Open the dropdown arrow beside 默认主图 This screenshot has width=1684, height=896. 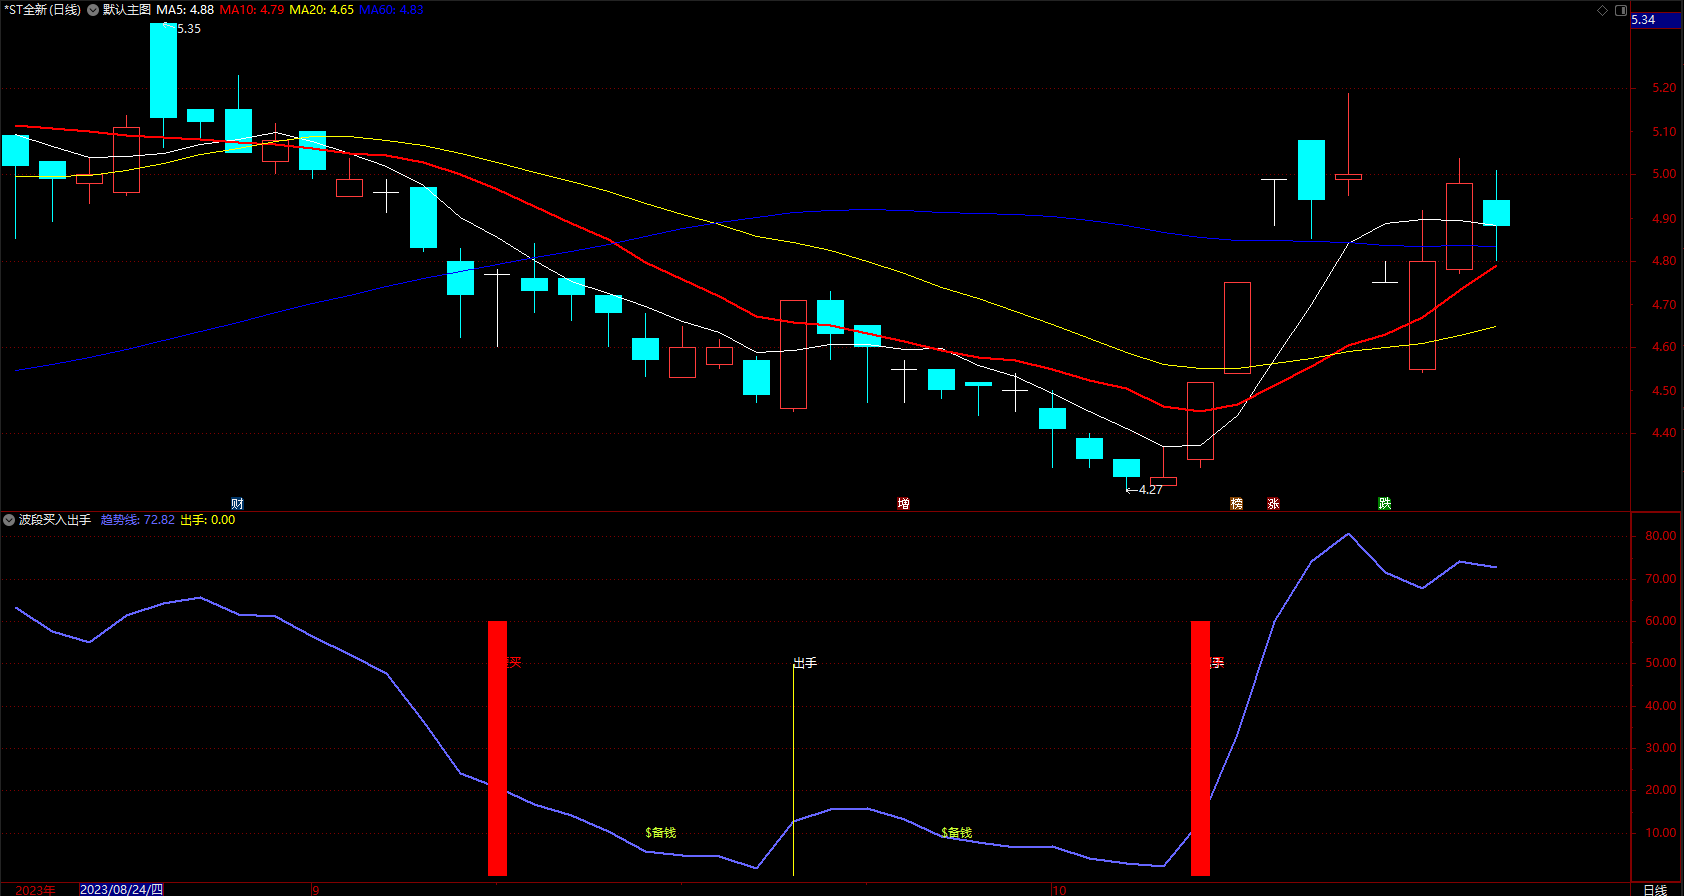coord(93,10)
